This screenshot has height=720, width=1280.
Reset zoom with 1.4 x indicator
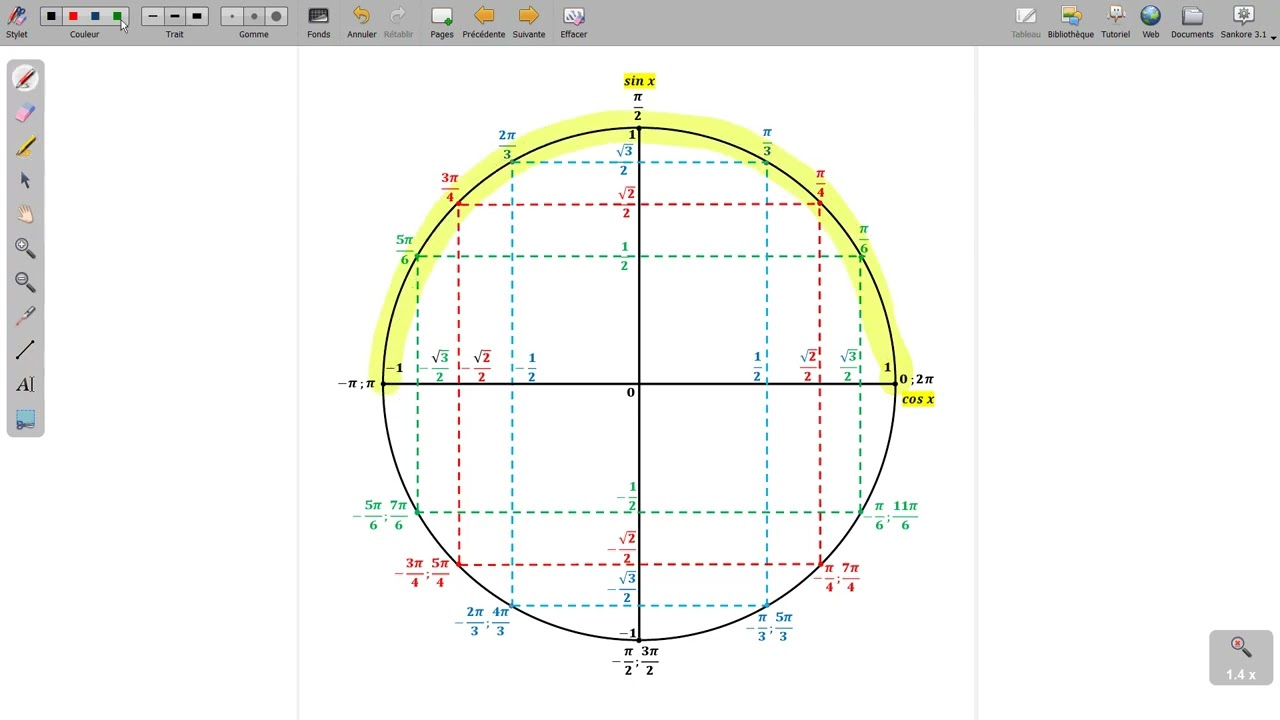coord(1241,657)
